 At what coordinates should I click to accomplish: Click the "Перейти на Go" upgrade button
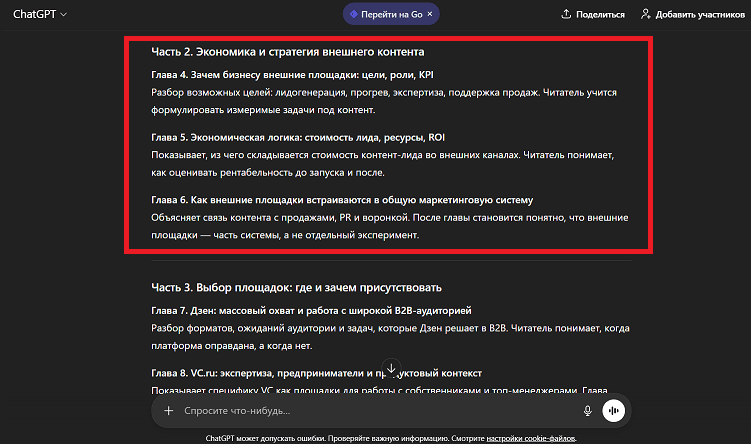(385, 14)
